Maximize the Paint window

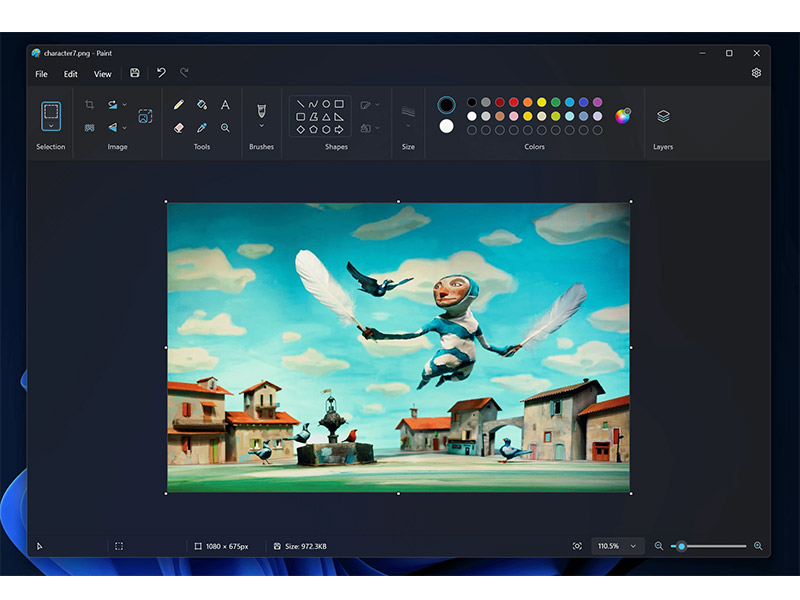tap(729, 53)
